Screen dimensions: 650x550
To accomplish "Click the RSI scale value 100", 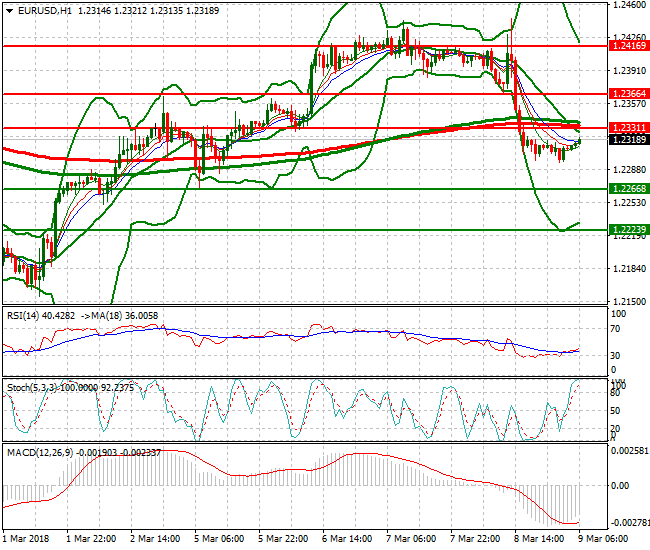I will click(x=617, y=314).
